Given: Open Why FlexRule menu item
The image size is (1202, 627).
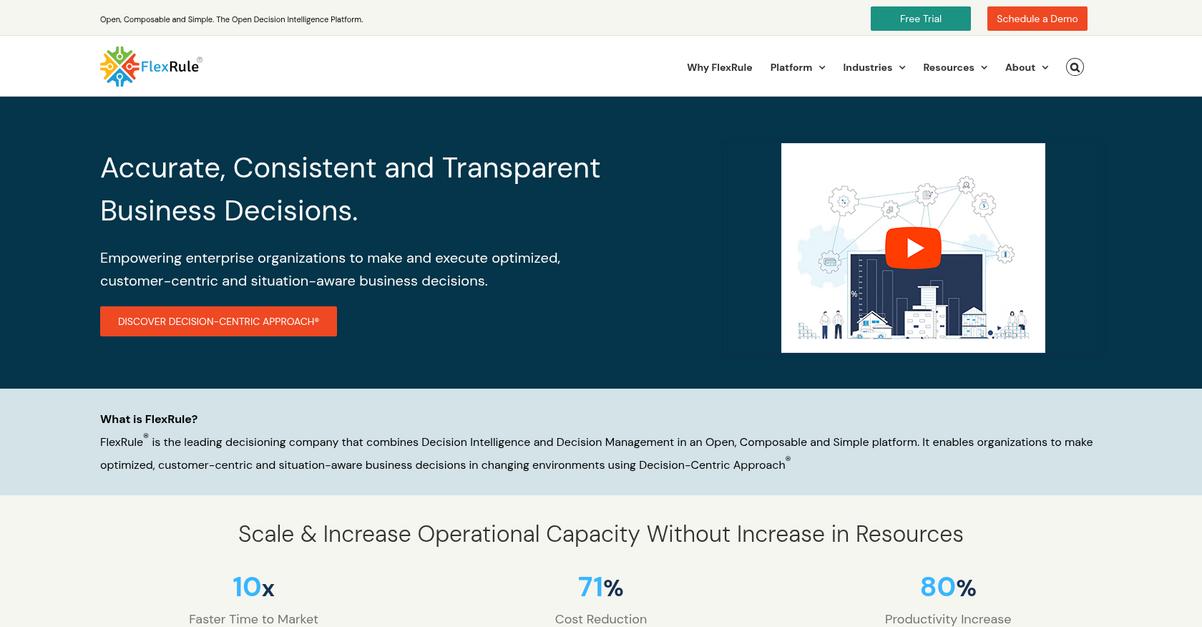Looking at the screenshot, I should click(x=719, y=67).
